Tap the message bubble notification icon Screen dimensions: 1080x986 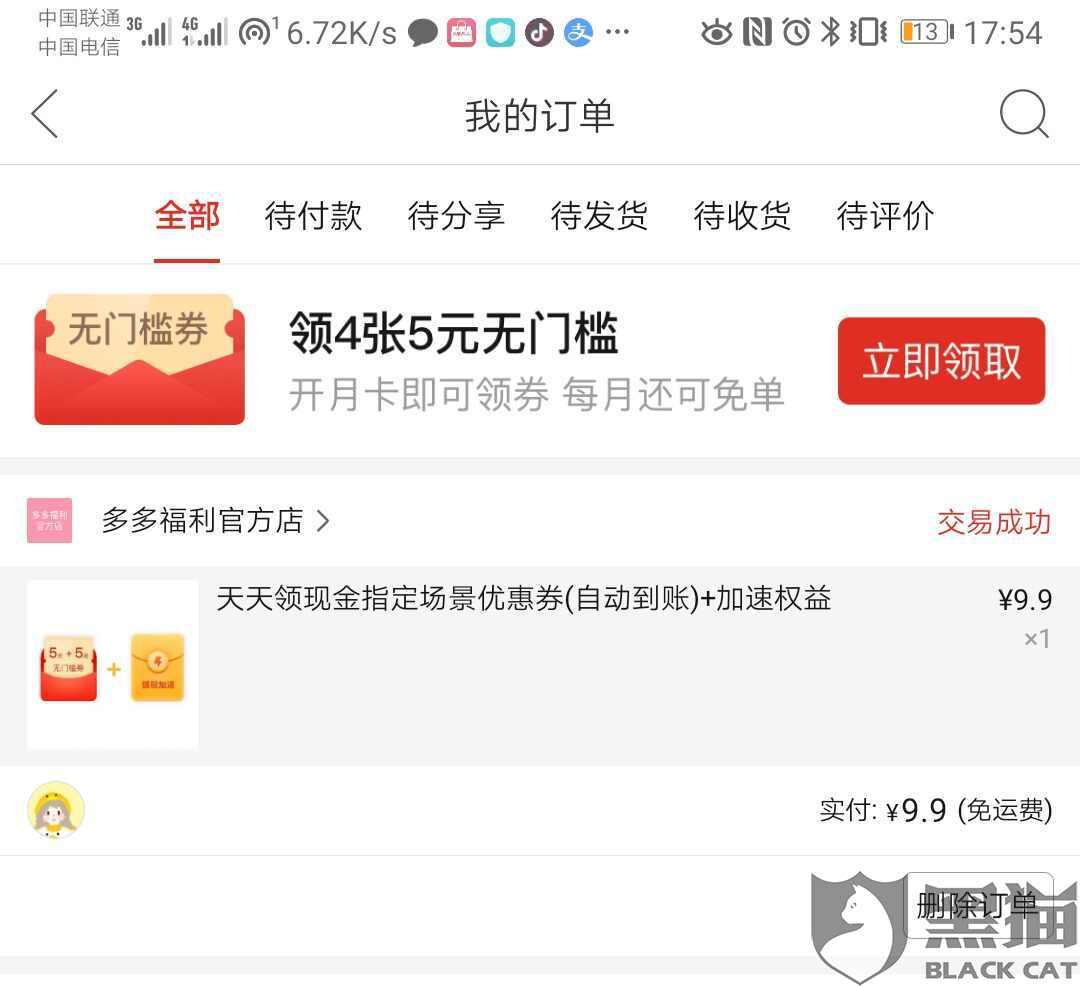click(x=423, y=32)
